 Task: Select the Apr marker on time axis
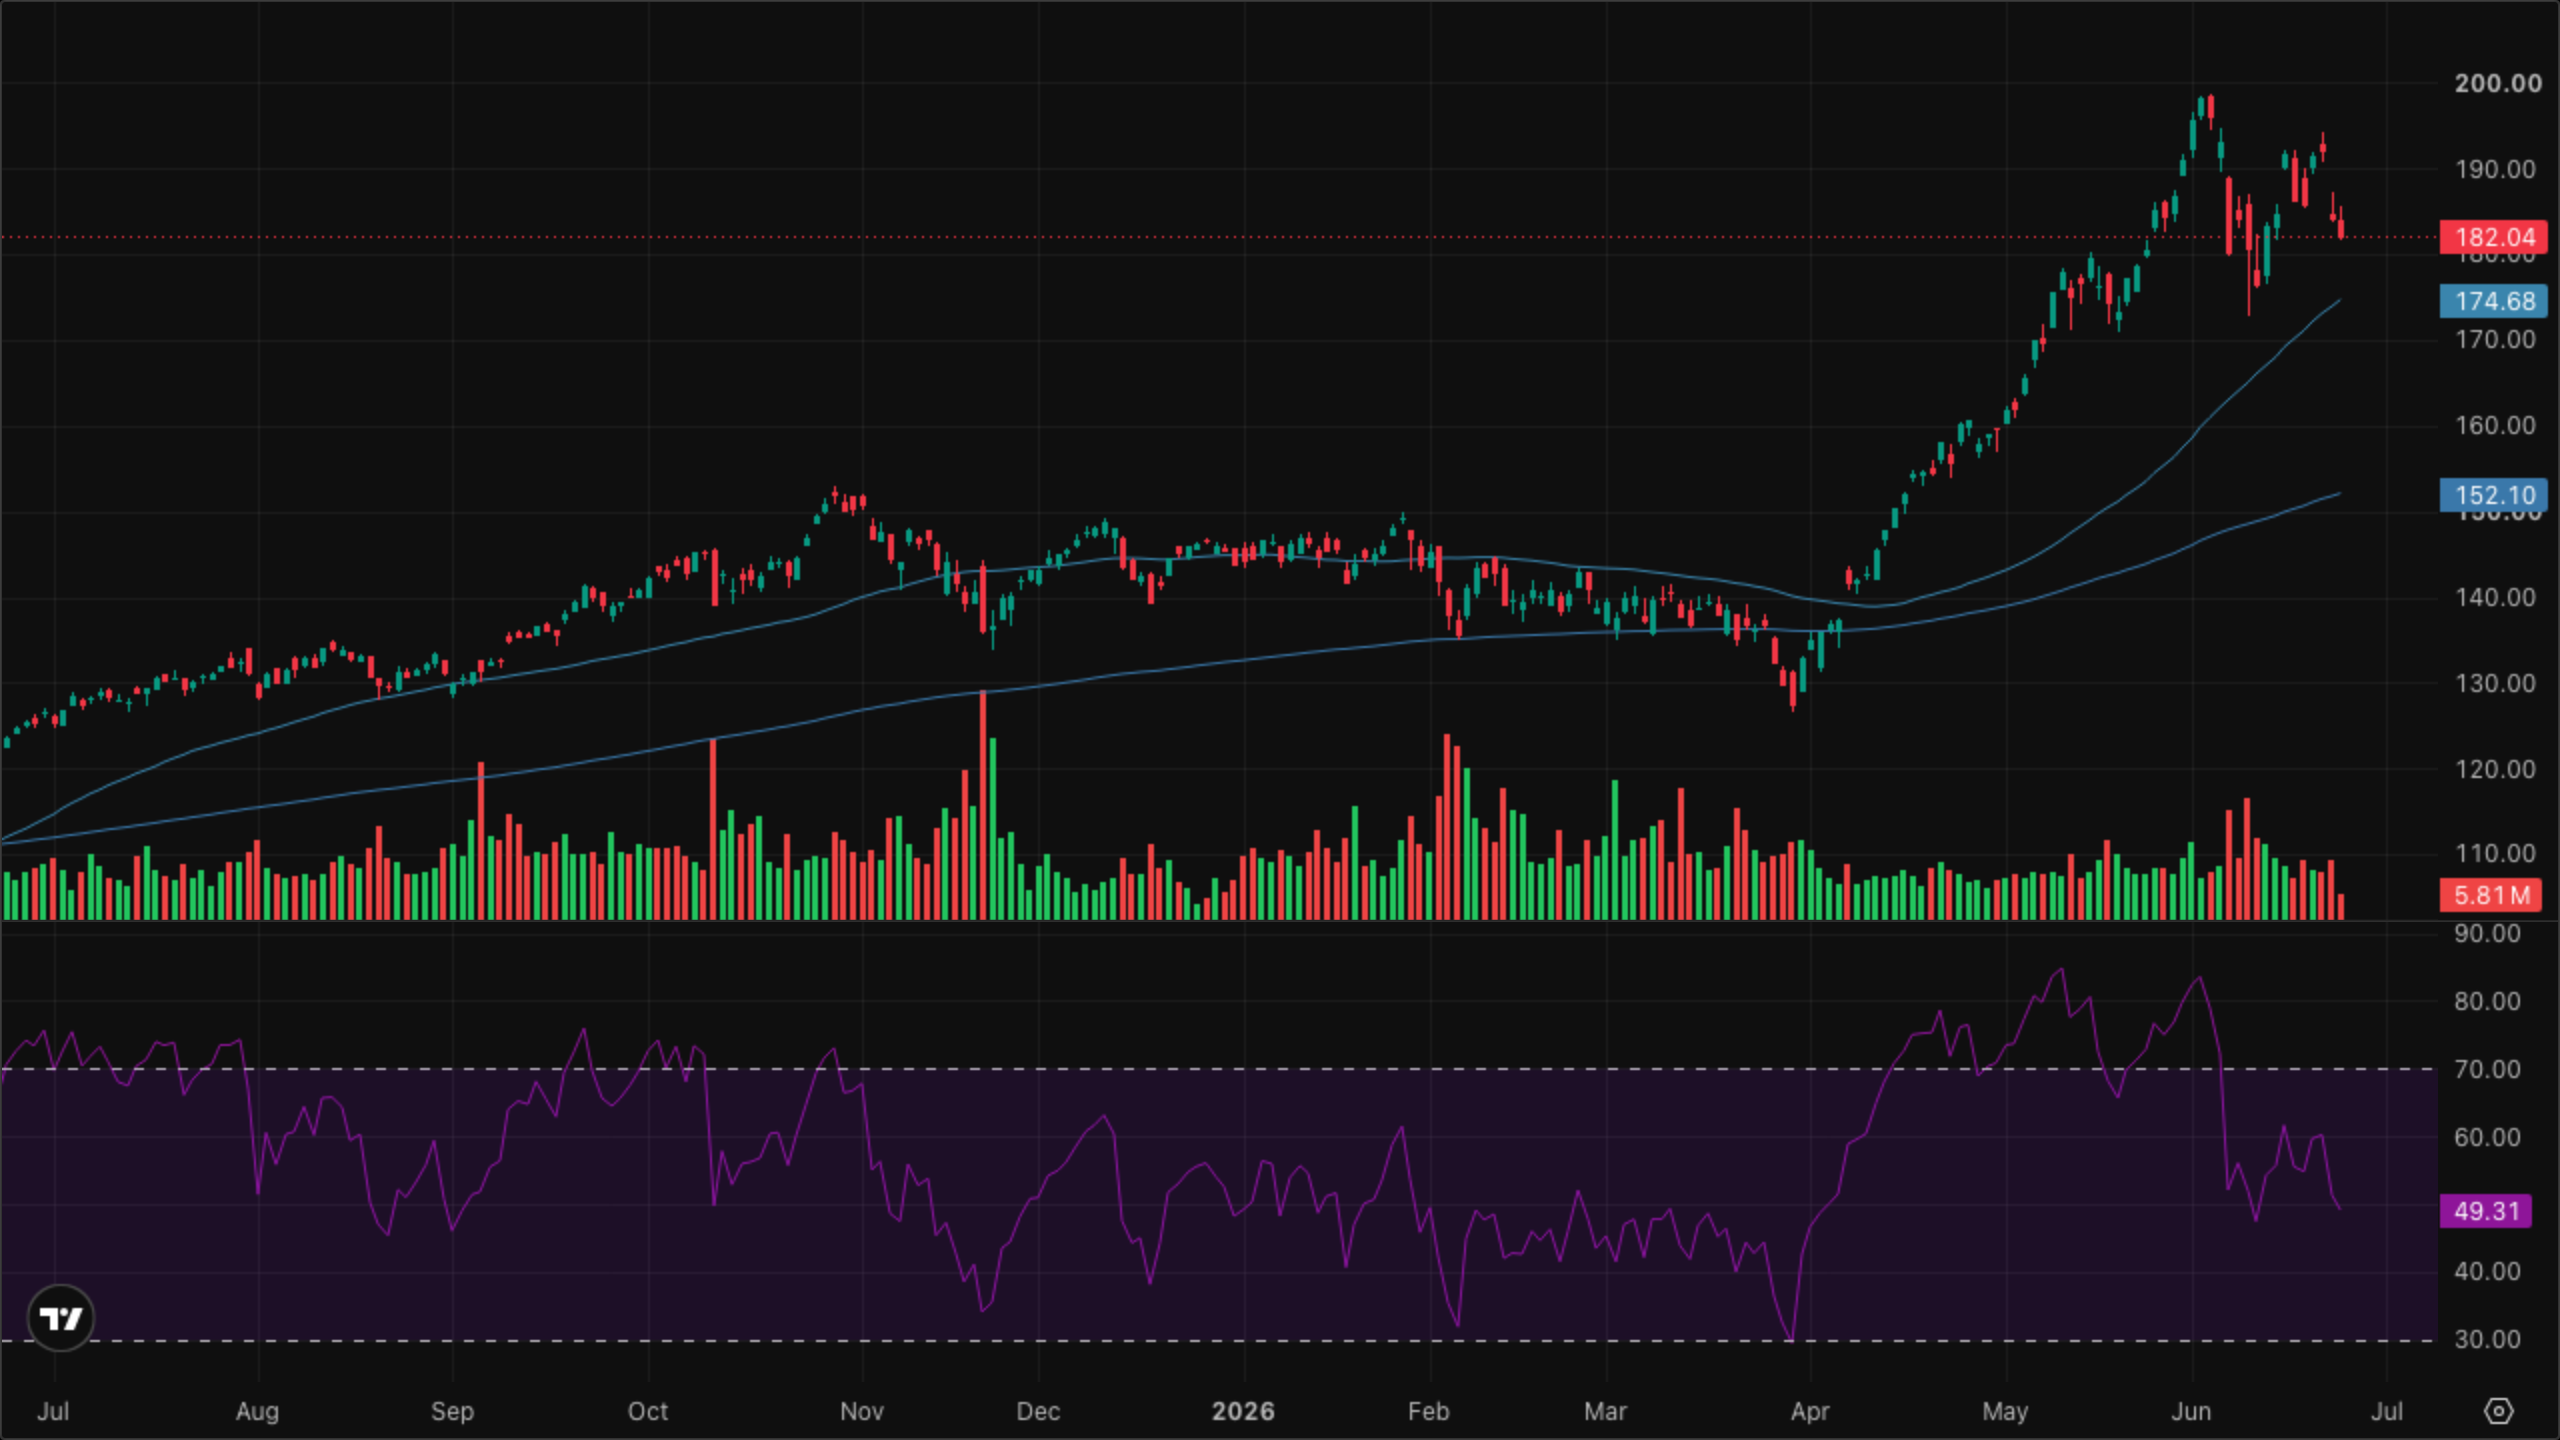[x=1810, y=1411]
